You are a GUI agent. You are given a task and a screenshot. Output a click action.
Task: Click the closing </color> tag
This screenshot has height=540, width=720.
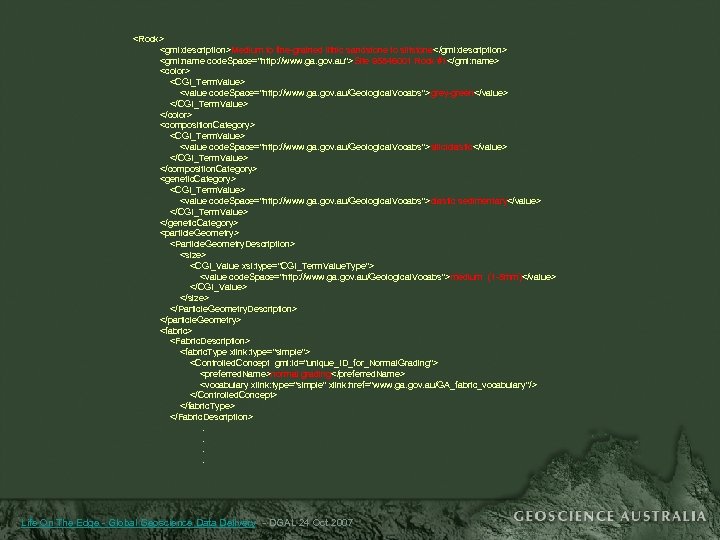point(176,115)
